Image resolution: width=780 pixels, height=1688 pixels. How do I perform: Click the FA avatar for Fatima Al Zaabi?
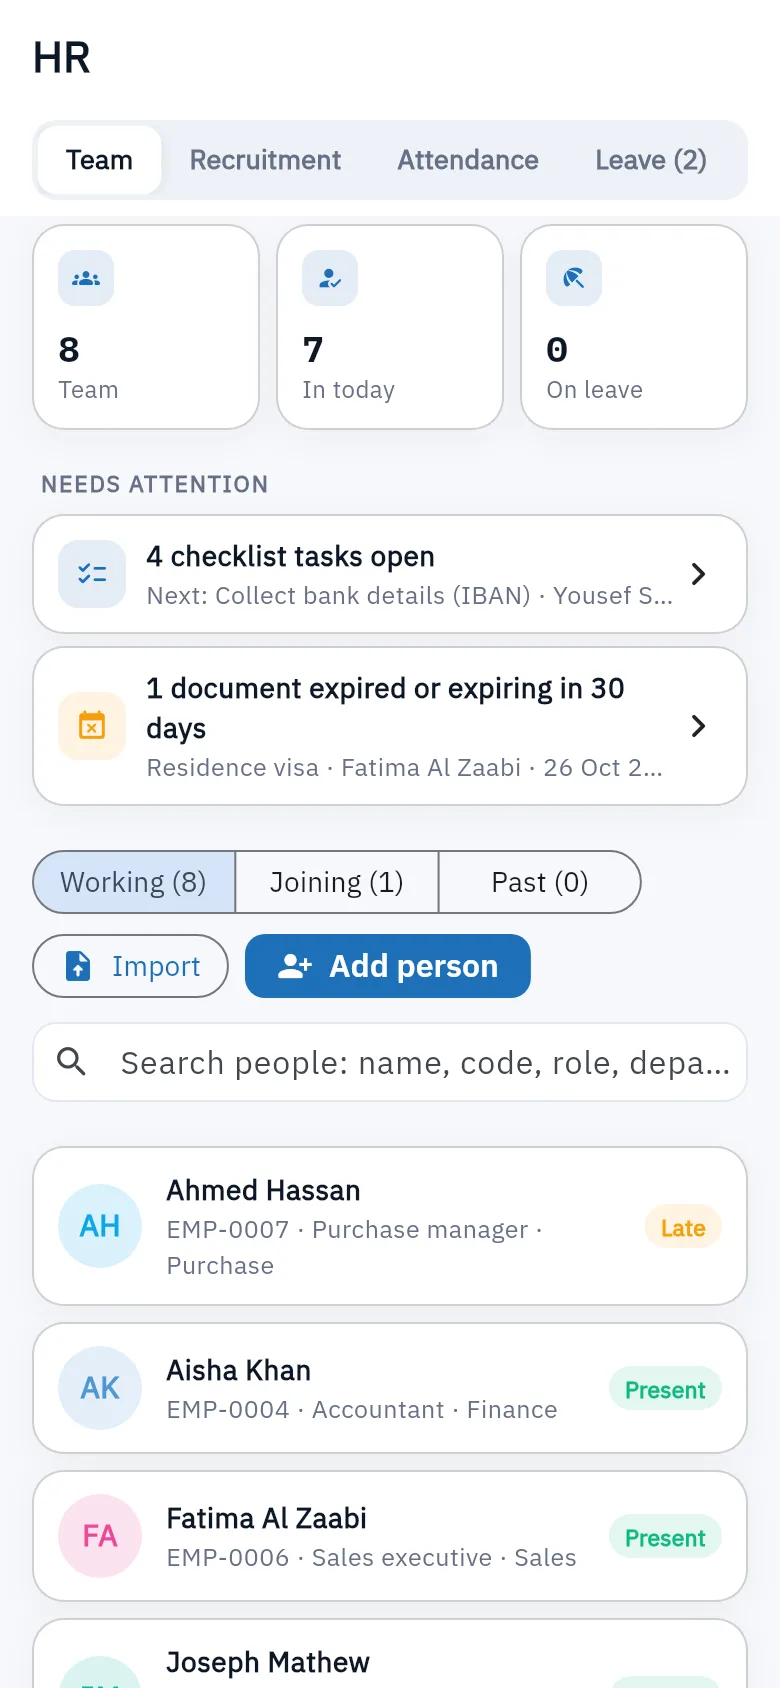pos(100,1536)
